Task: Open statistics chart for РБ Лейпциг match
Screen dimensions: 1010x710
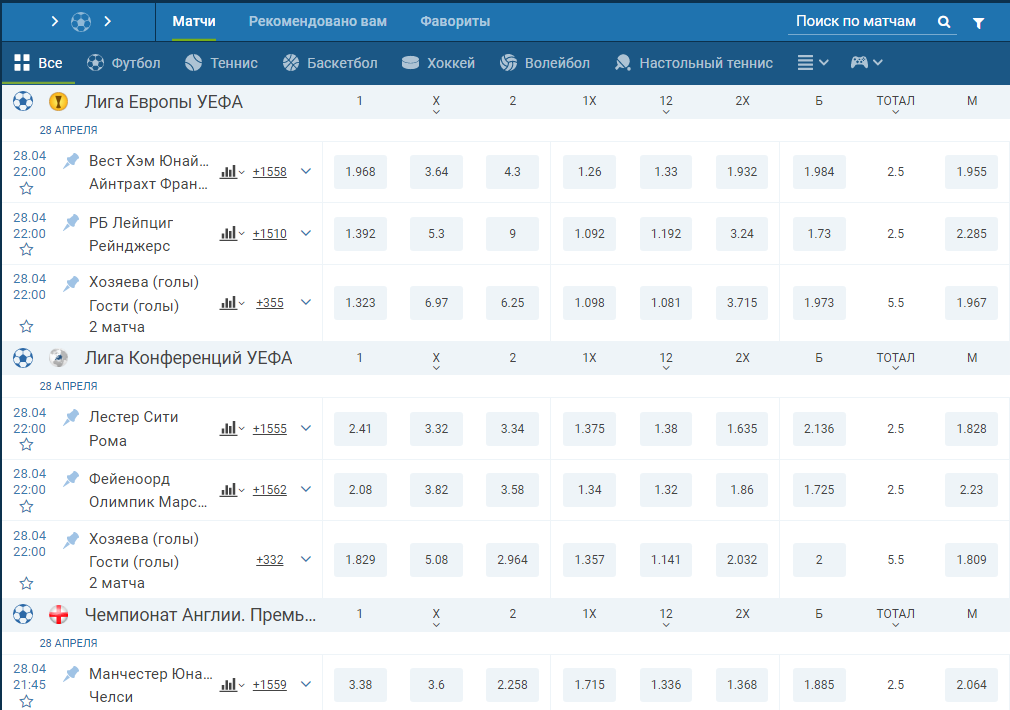Action: coord(232,233)
